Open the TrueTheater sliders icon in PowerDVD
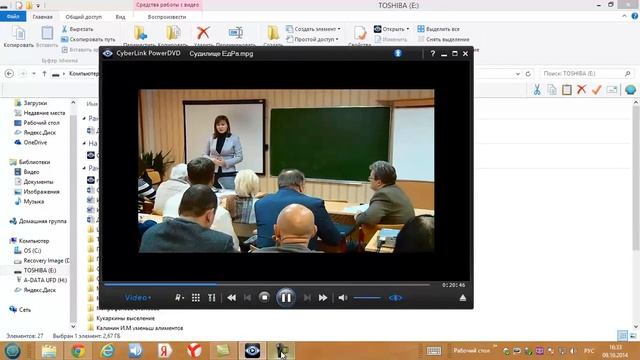640x360 pixels. (x=211, y=298)
